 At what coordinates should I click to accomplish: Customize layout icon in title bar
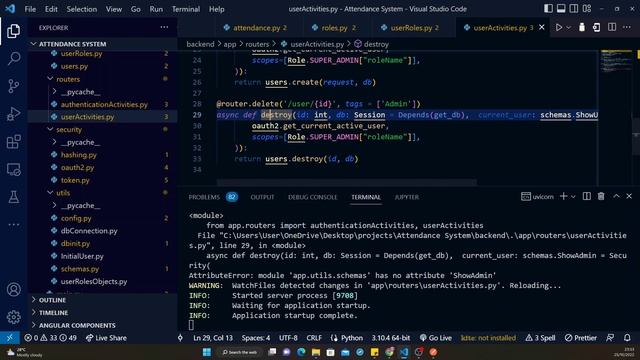pyautogui.click(x=587, y=9)
